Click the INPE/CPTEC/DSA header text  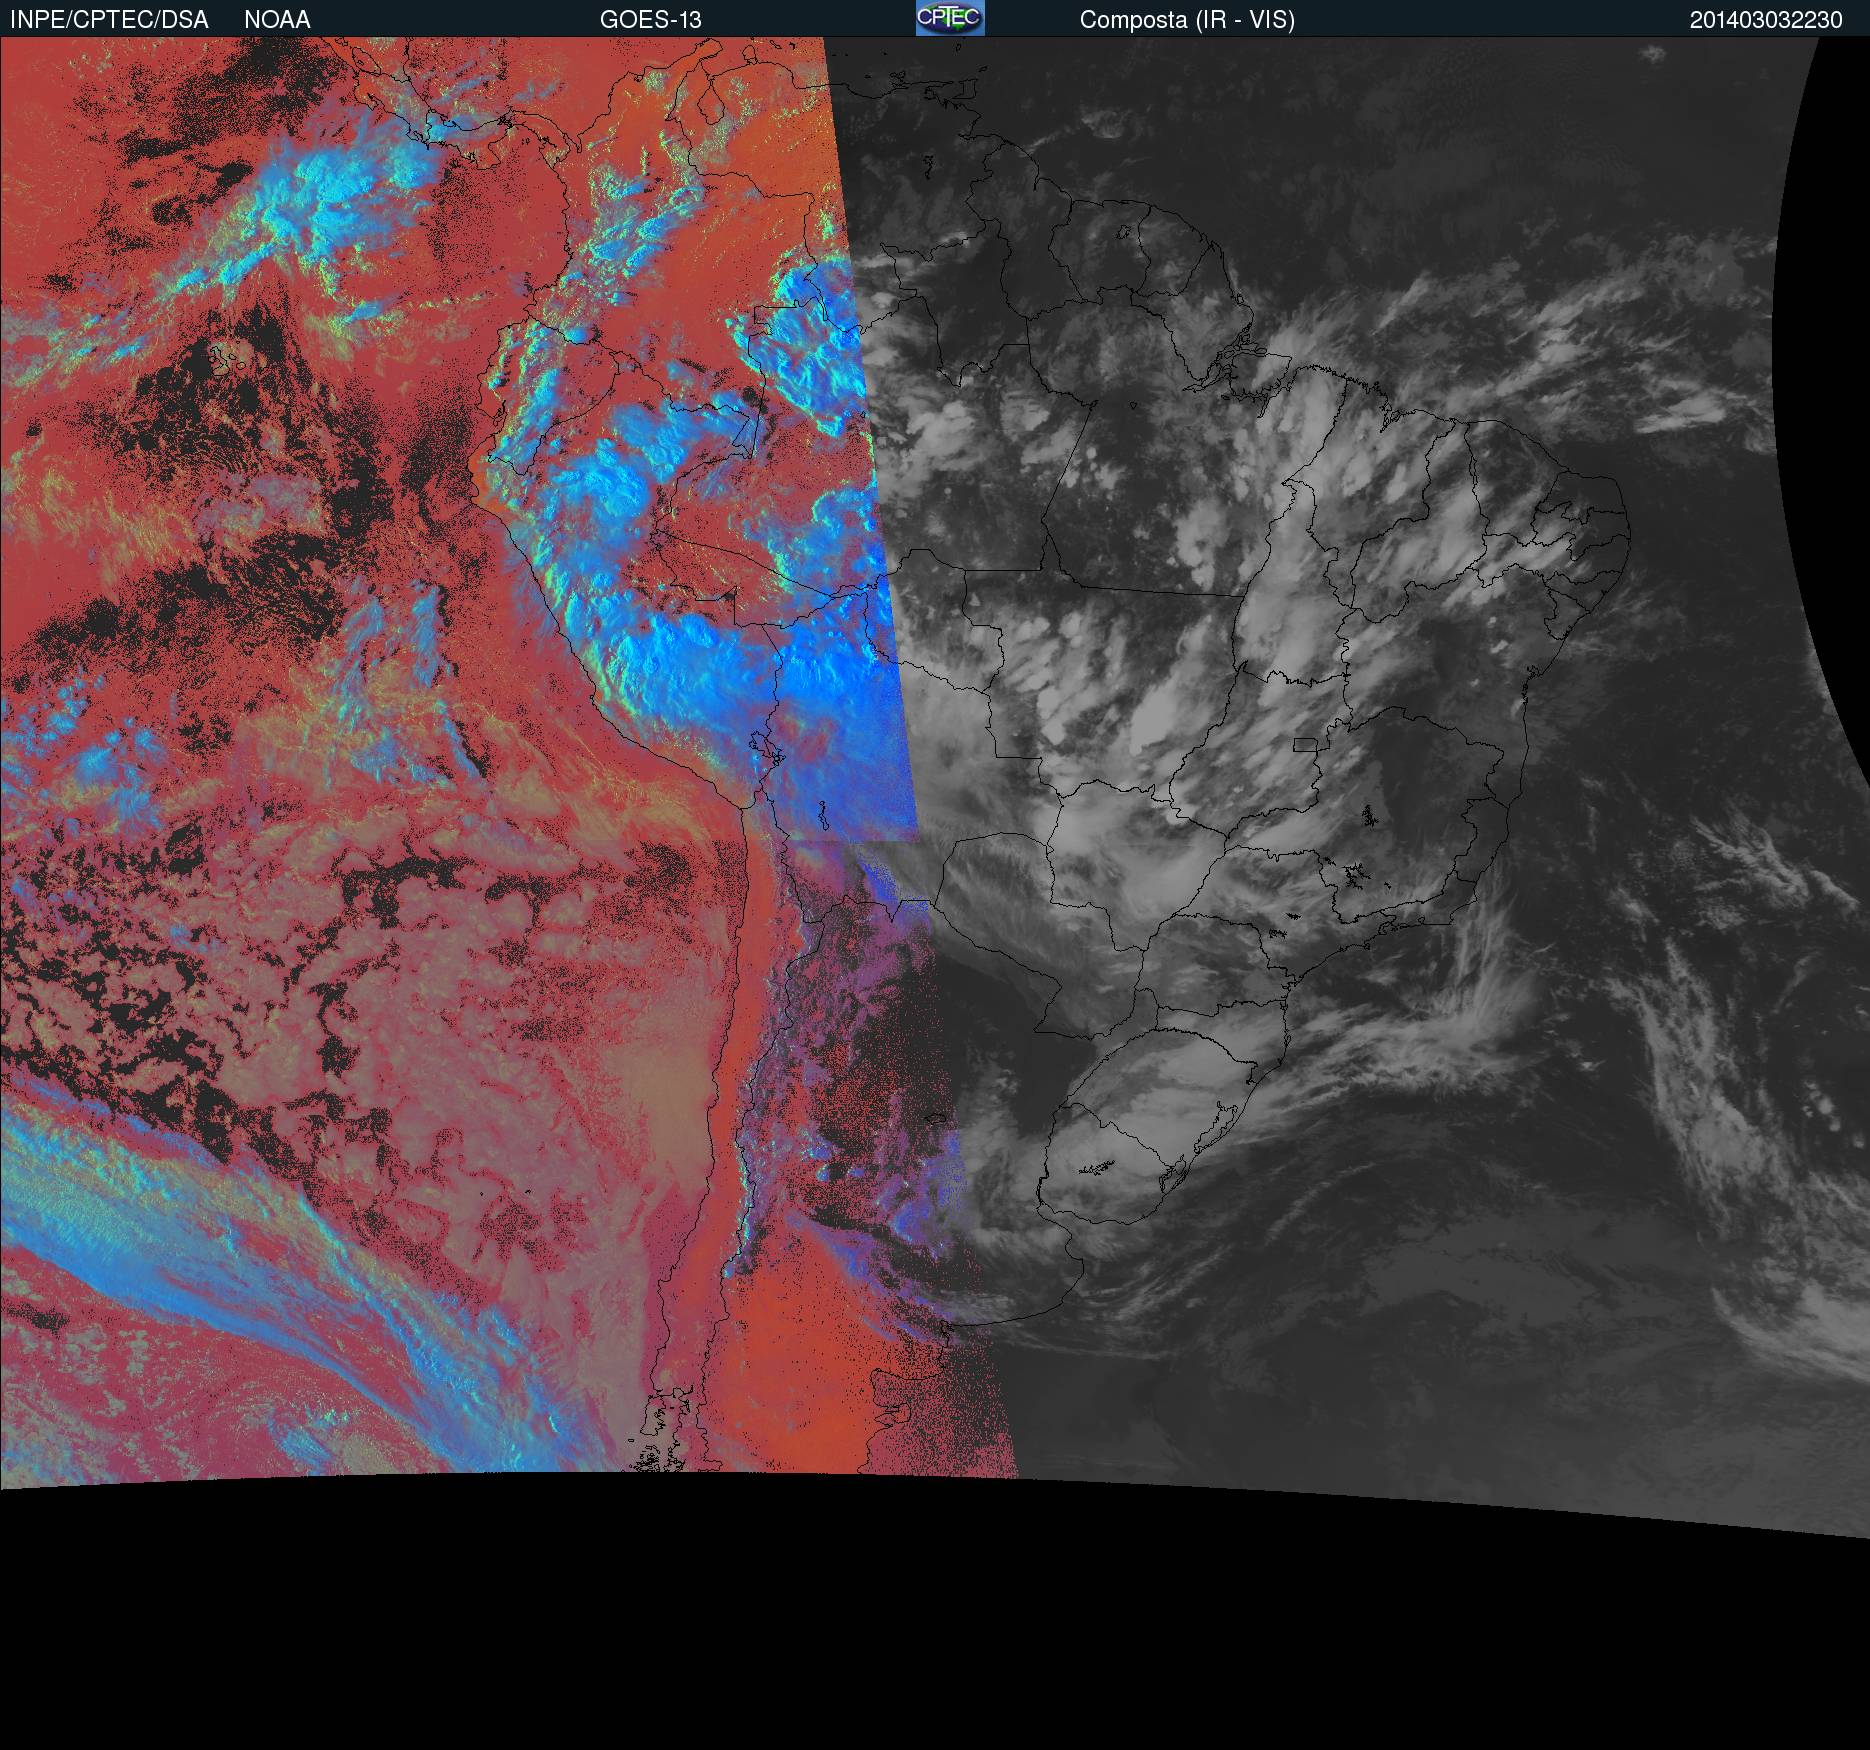point(109,20)
